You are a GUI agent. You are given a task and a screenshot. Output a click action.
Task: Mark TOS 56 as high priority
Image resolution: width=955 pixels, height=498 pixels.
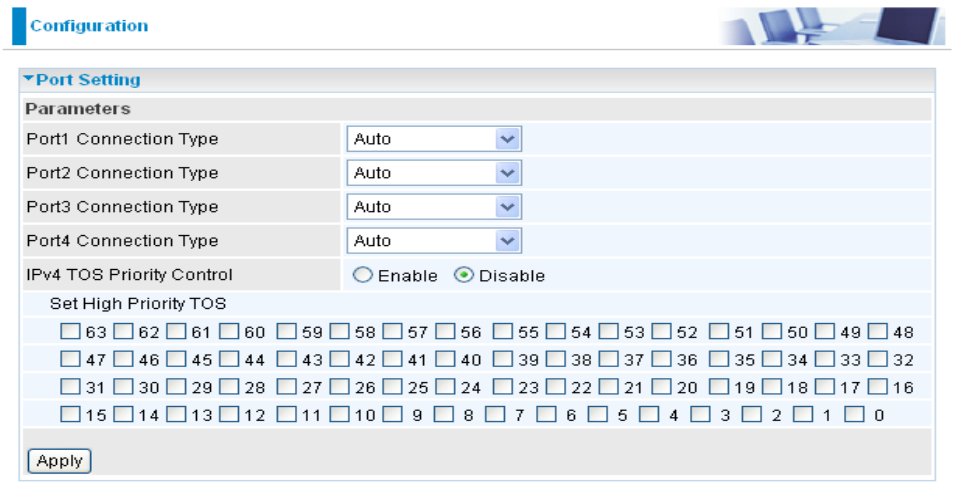445,332
